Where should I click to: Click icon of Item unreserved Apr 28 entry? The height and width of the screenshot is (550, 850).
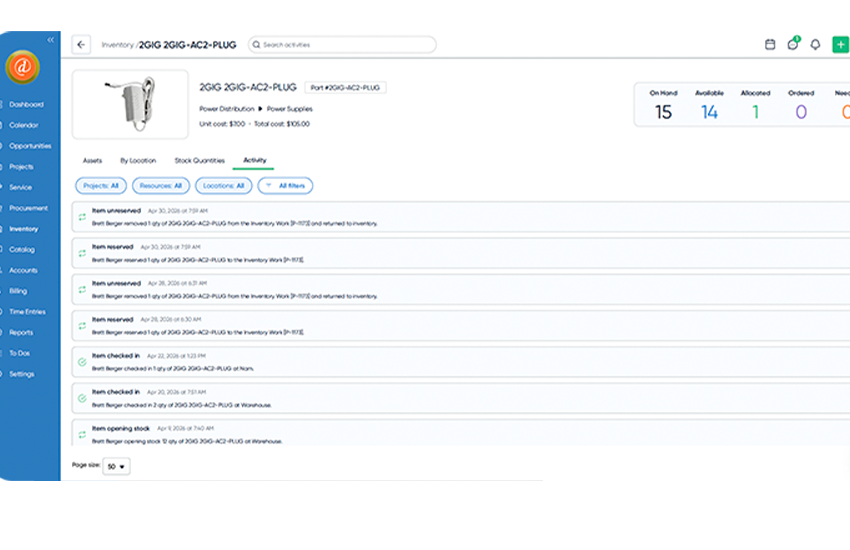click(82, 289)
